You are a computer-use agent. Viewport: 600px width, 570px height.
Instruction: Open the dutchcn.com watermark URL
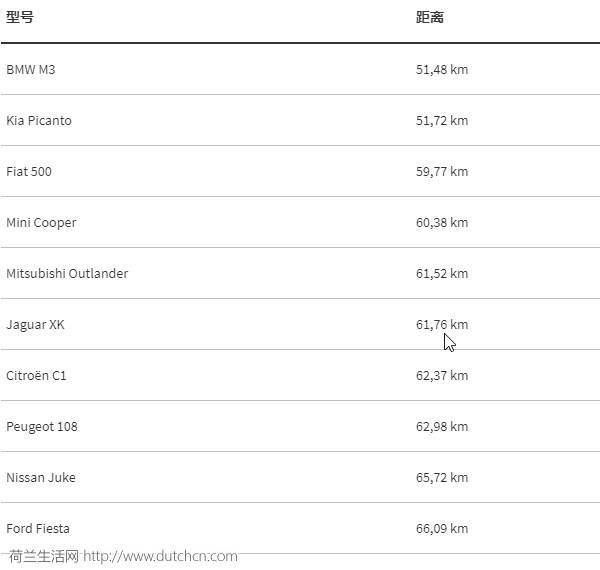pos(160,556)
